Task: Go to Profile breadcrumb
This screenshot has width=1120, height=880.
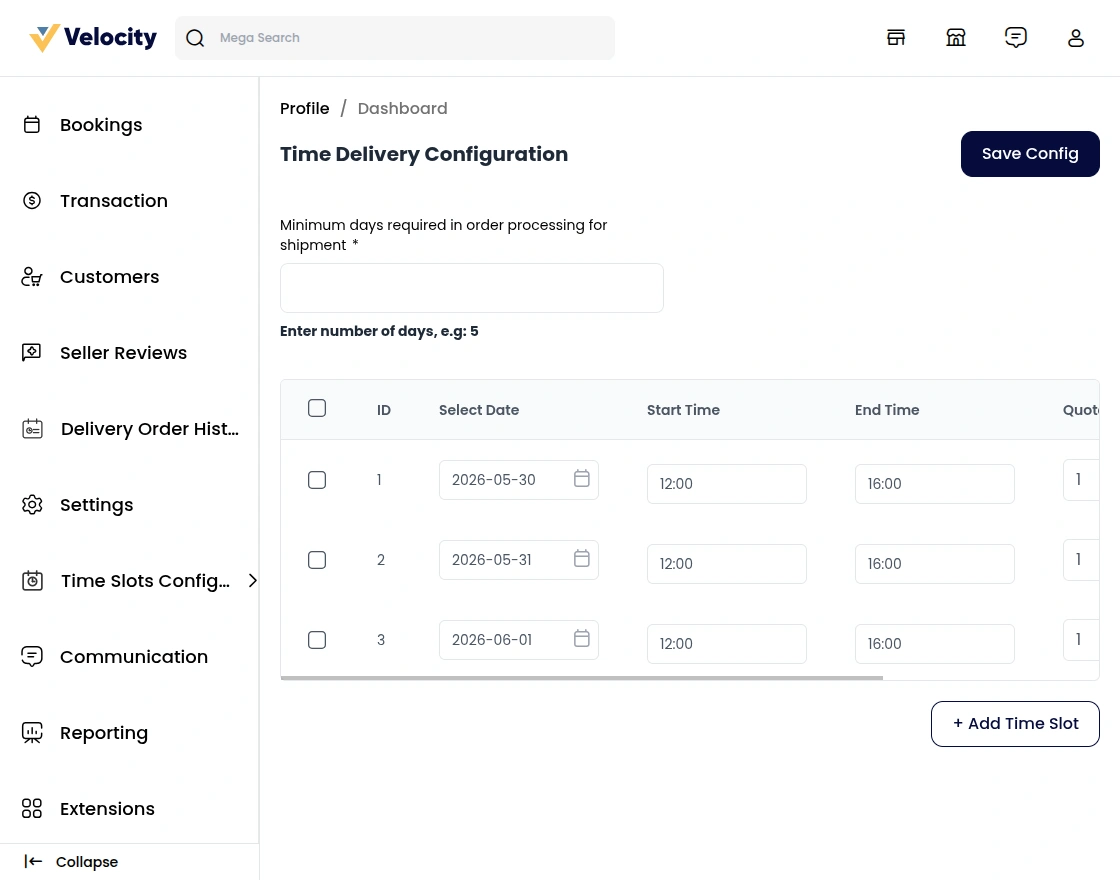Action: (x=304, y=109)
